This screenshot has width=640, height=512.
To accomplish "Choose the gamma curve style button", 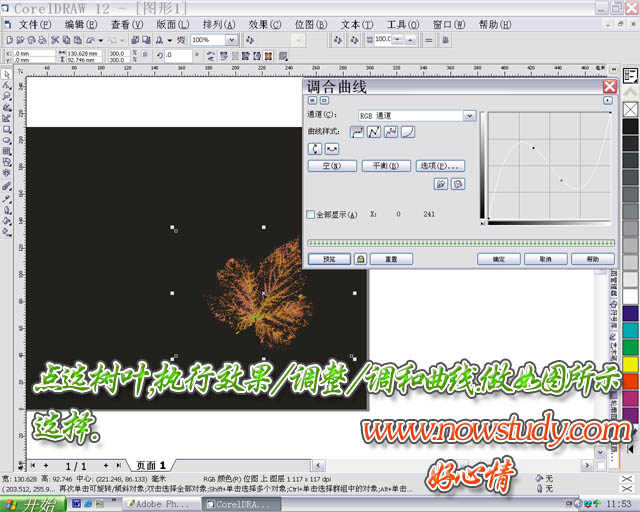I will coord(408,132).
